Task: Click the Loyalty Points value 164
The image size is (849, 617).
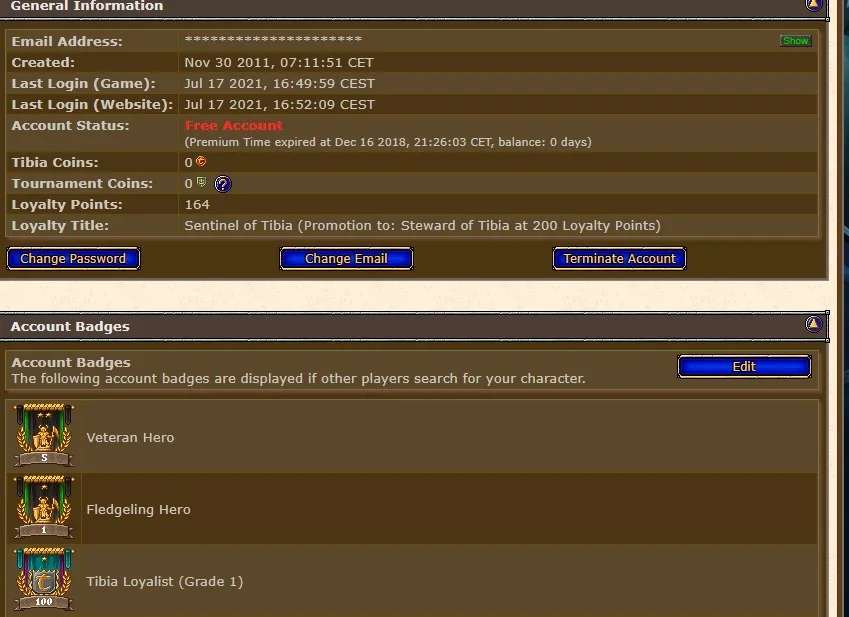Action: 197,205
